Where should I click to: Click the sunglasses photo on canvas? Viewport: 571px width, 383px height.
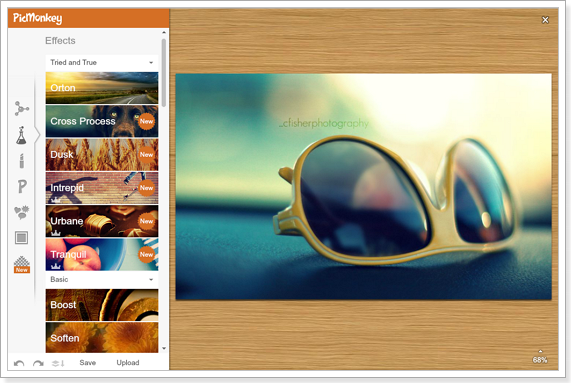(363, 187)
